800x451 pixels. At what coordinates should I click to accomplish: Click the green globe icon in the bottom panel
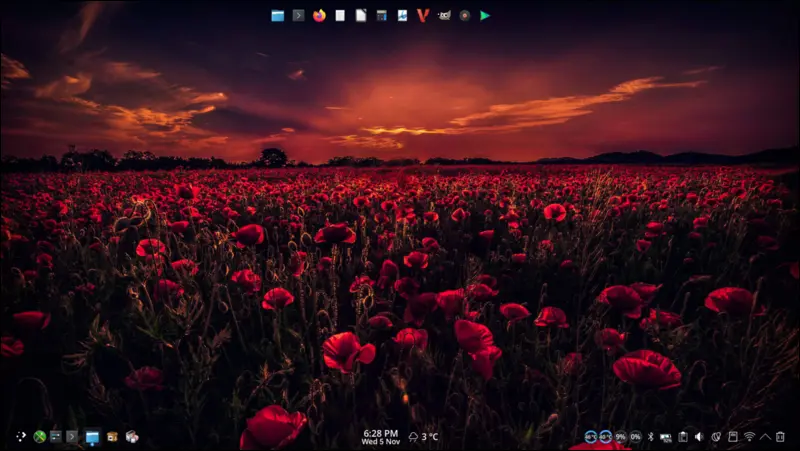tap(40, 437)
